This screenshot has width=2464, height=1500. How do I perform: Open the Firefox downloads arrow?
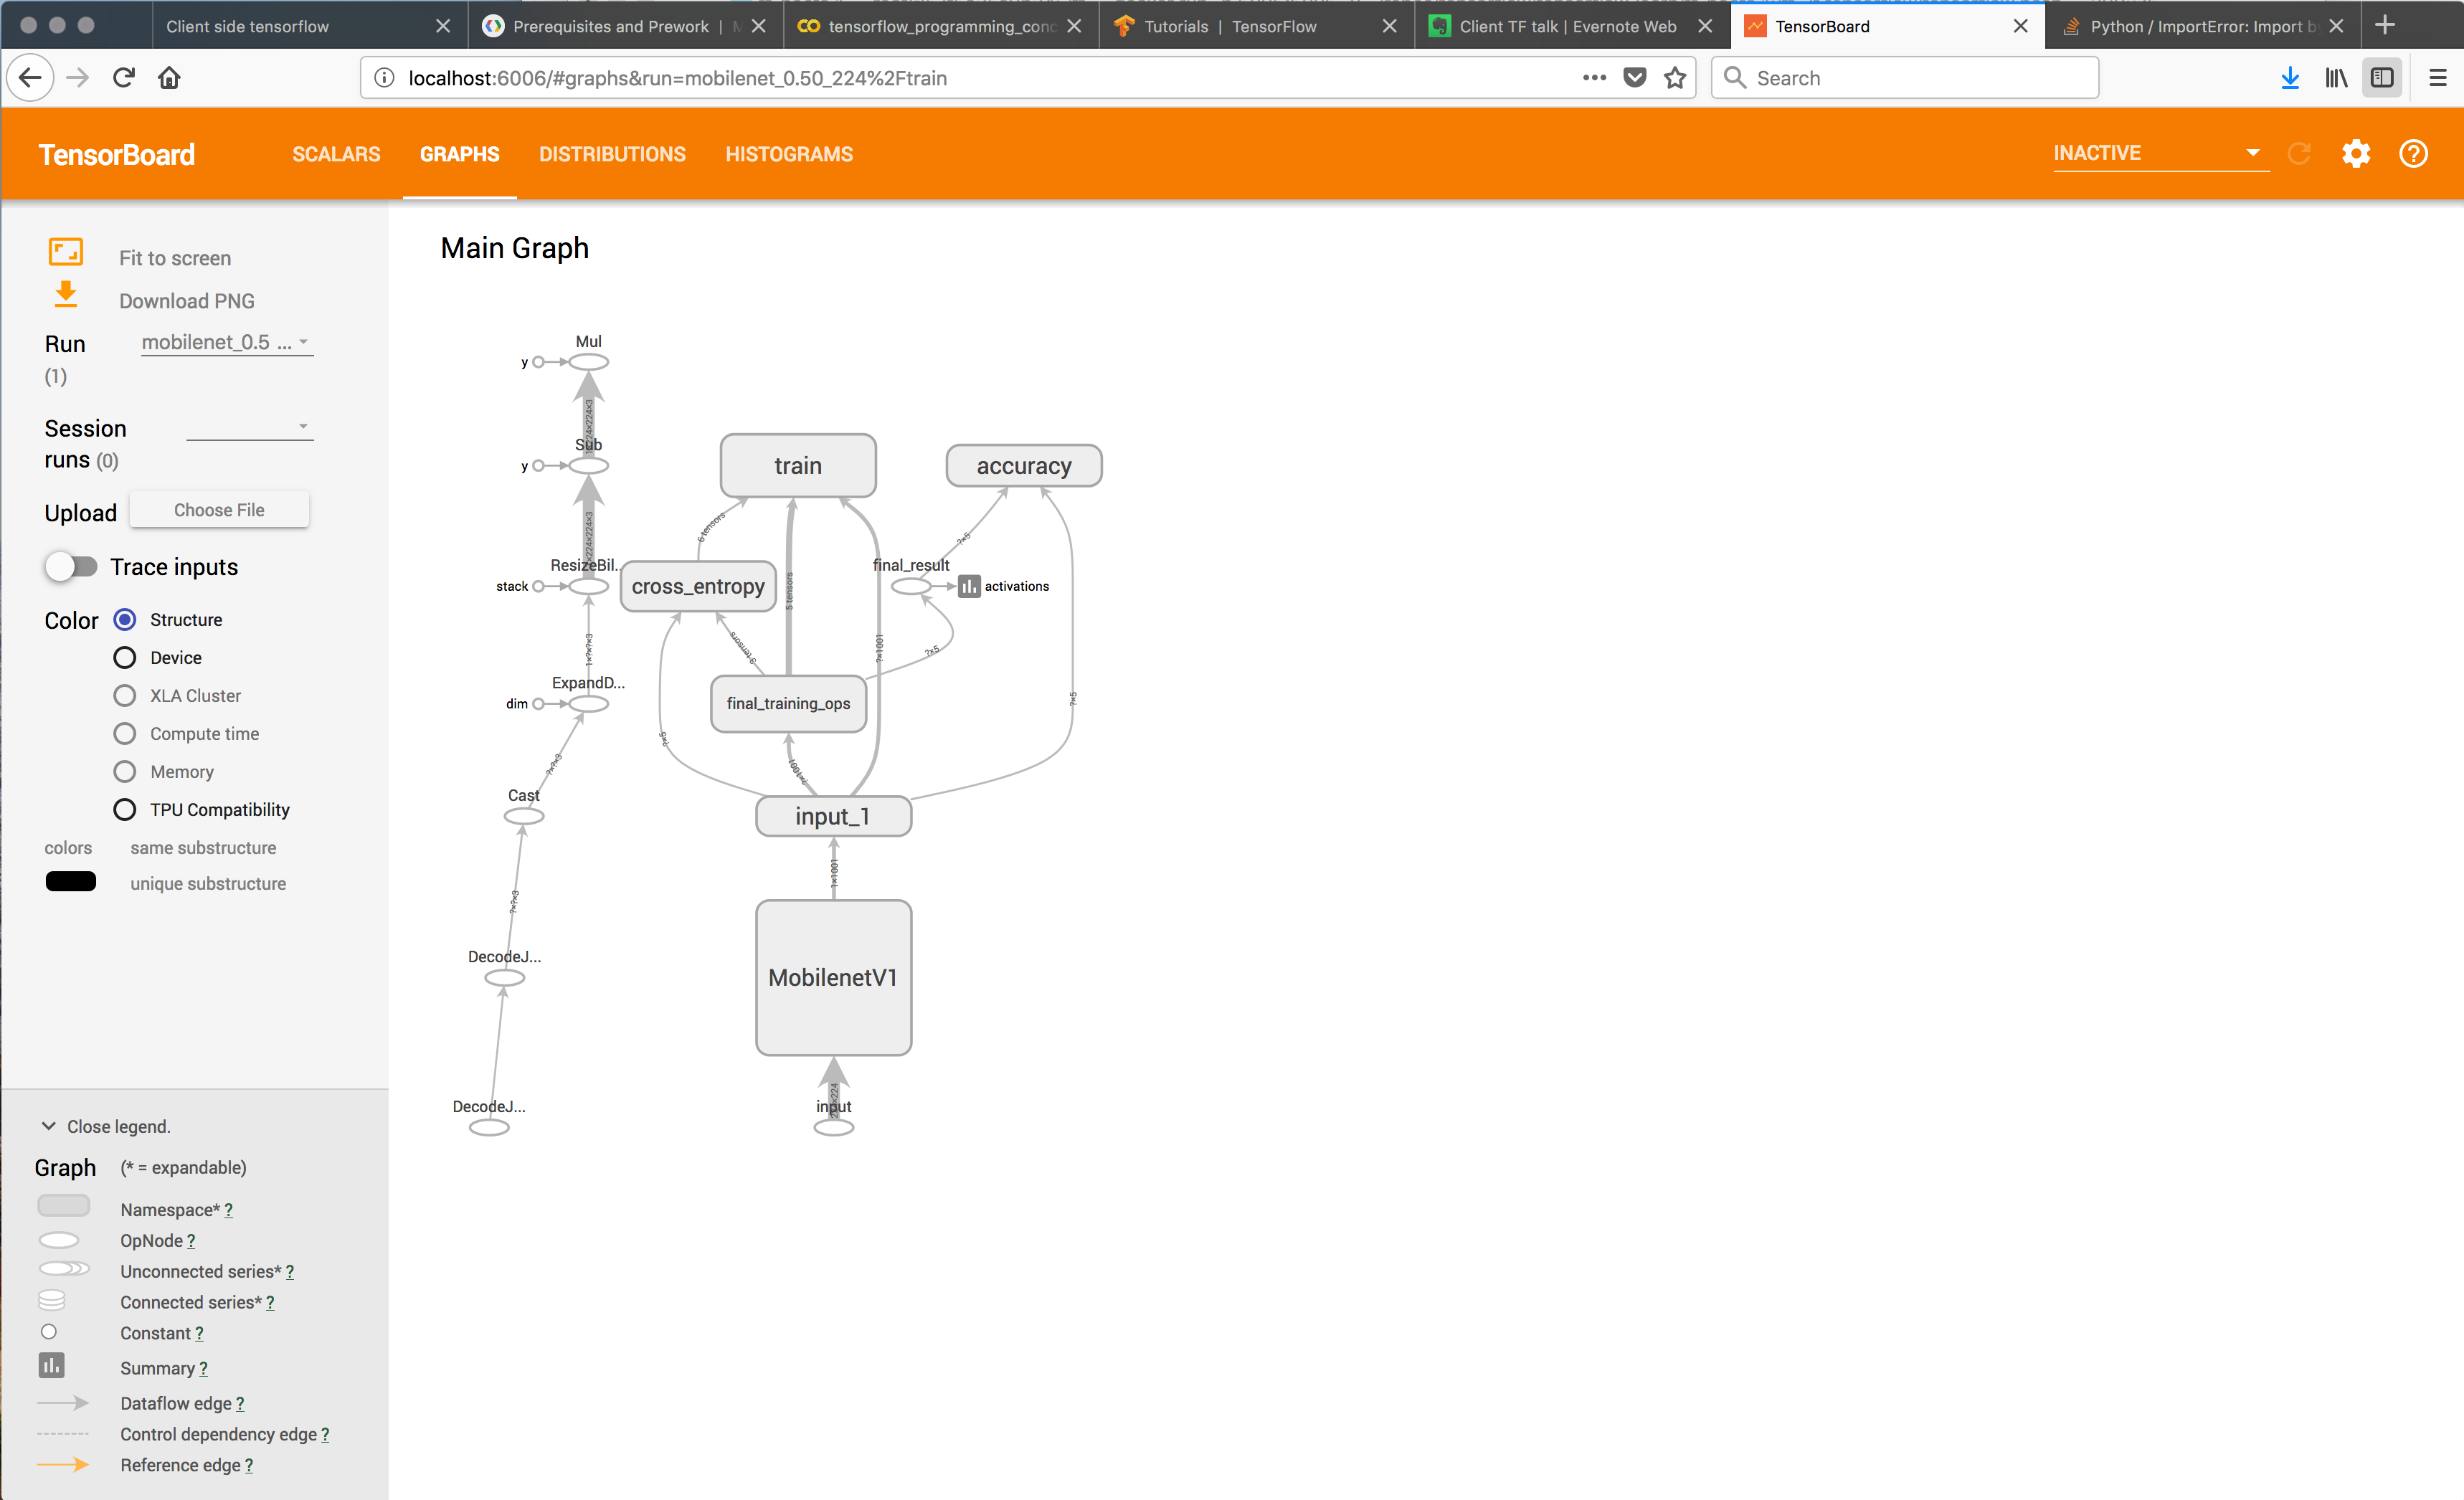(x=2289, y=78)
